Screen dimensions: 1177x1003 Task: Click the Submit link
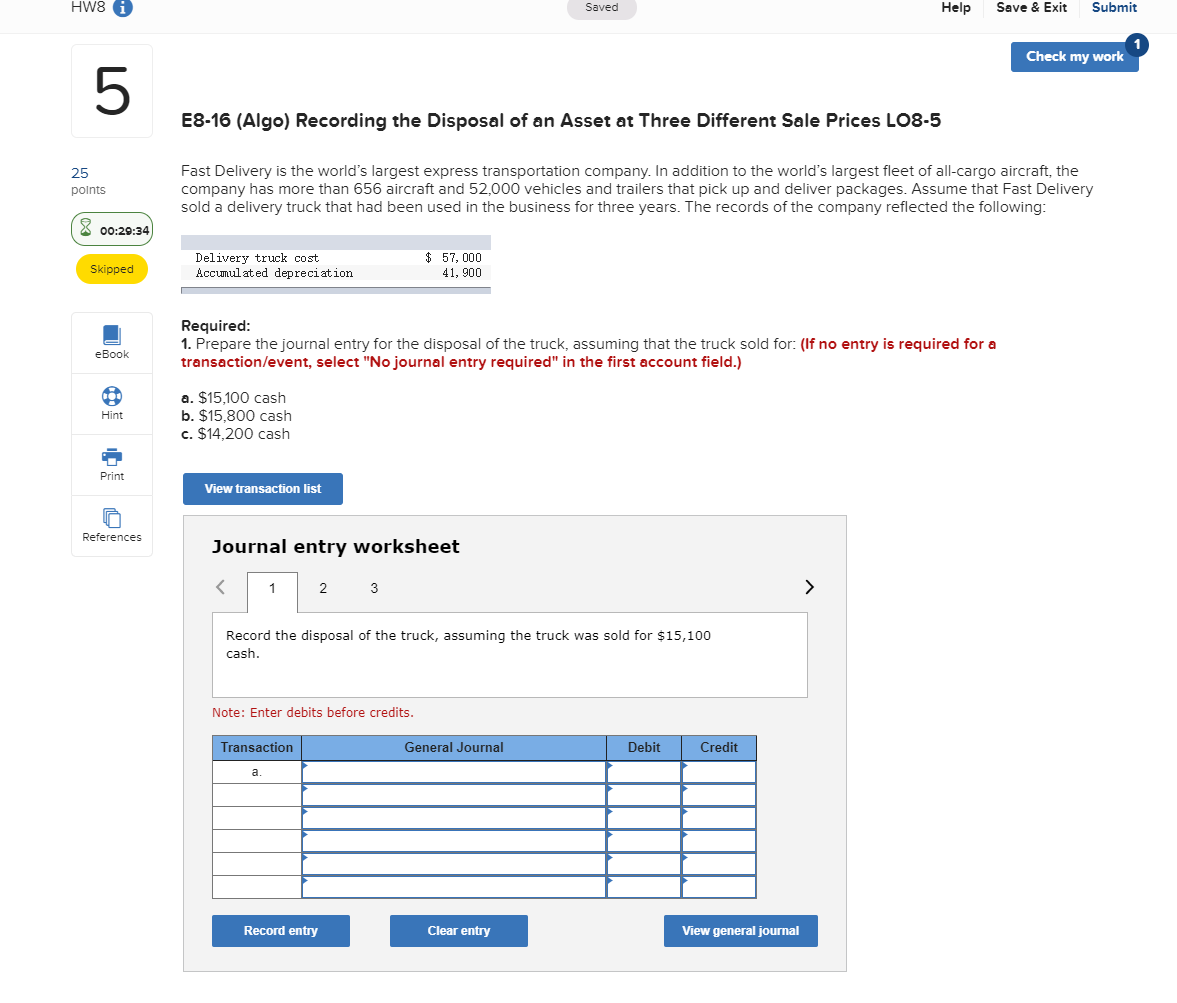point(1114,8)
